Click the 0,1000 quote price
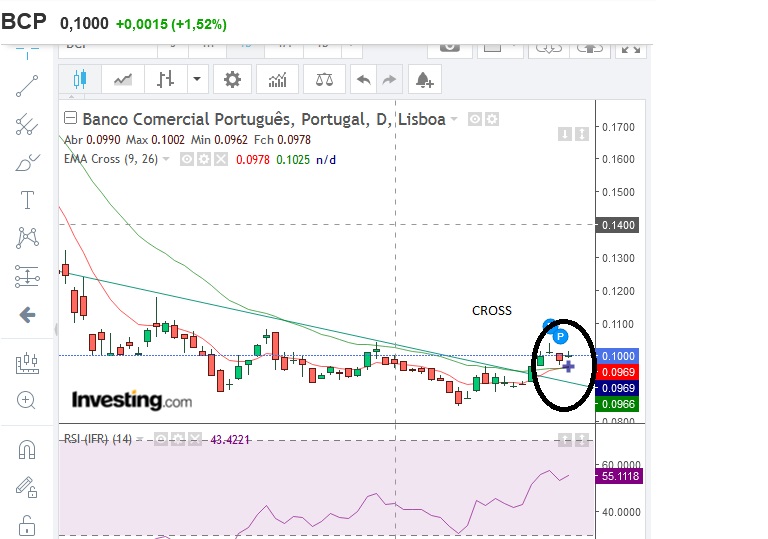This screenshot has width=768, height=539. coord(84,23)
